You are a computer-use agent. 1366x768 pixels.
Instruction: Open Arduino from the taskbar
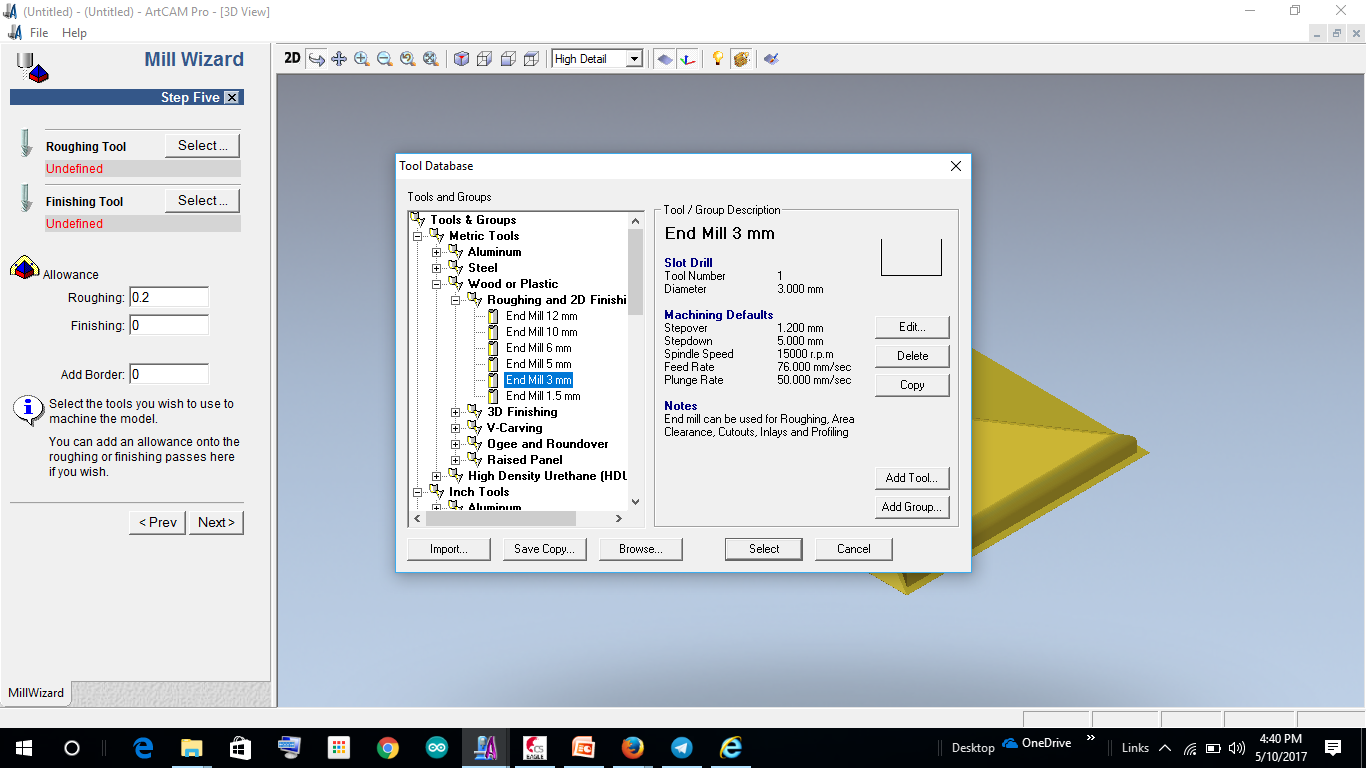437,748
